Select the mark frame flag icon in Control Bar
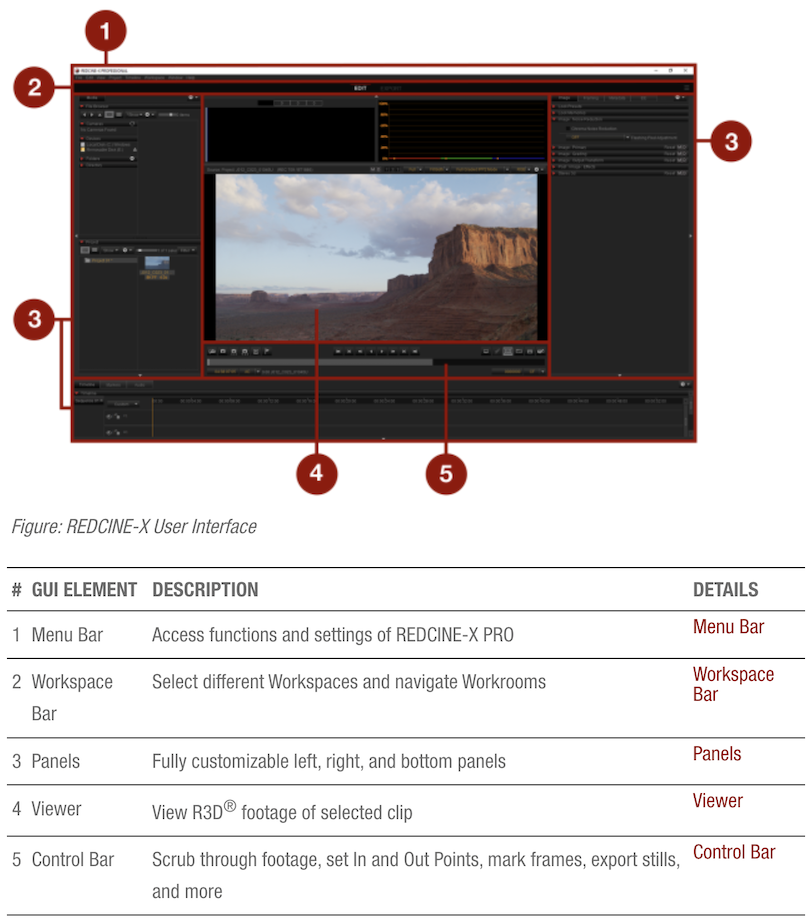This screenshot has width=812, height=920. click(x=267, y=351)
